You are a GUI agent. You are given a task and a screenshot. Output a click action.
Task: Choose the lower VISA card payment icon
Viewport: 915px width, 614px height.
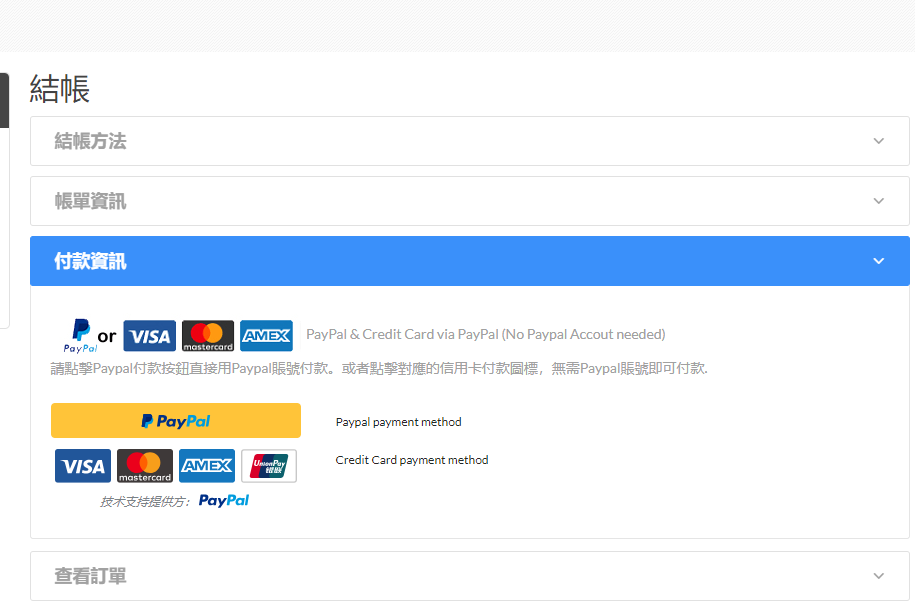[83, 466]
